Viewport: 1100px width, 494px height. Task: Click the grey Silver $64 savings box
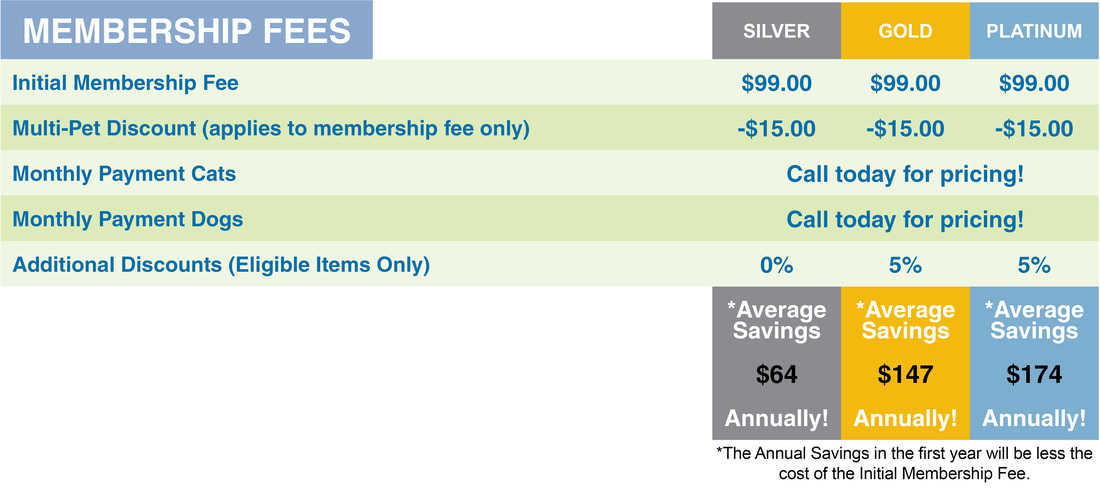click(777, 363)
